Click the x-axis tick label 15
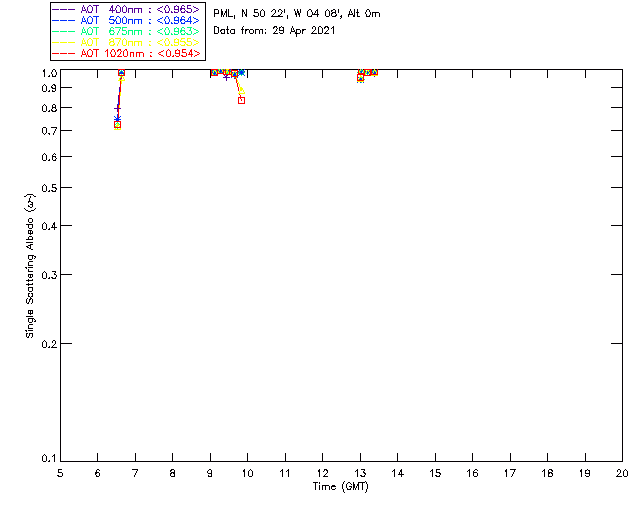 click(435, 473)
